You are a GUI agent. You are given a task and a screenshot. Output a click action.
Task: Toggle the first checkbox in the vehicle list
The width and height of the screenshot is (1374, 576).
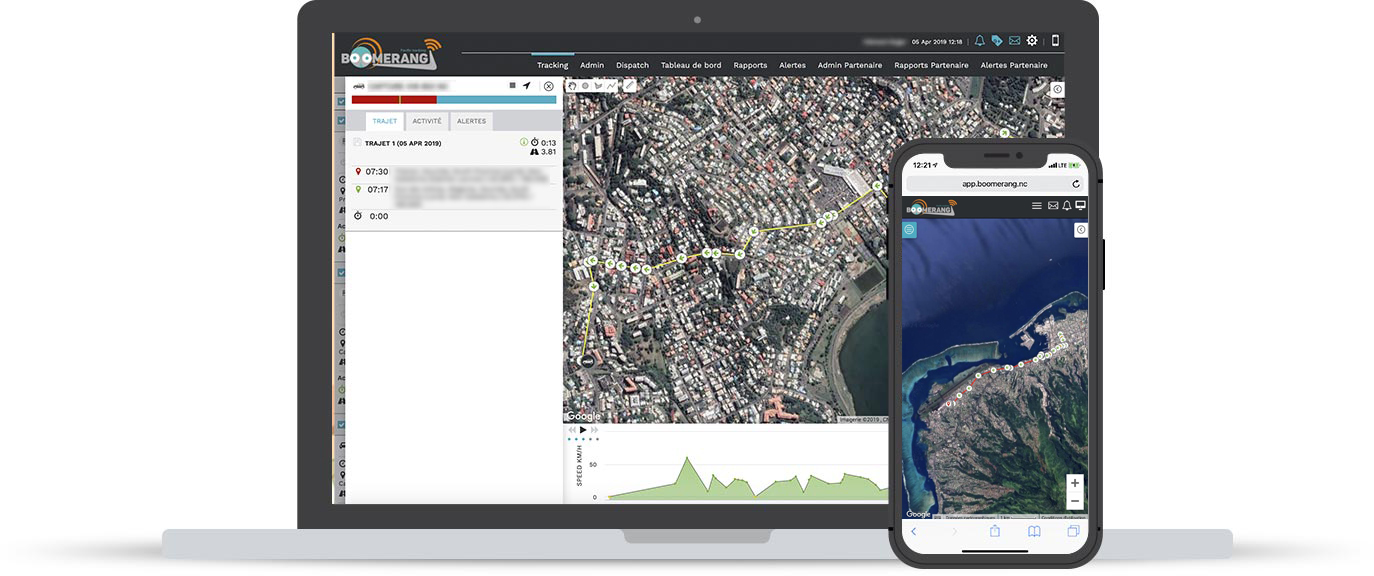pos(341,101)
